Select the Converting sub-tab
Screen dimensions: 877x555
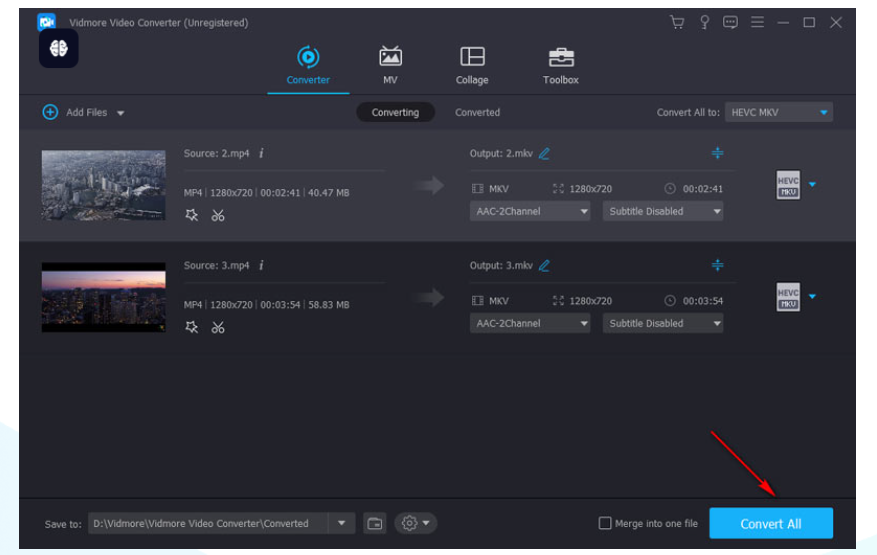coord(395,112)
